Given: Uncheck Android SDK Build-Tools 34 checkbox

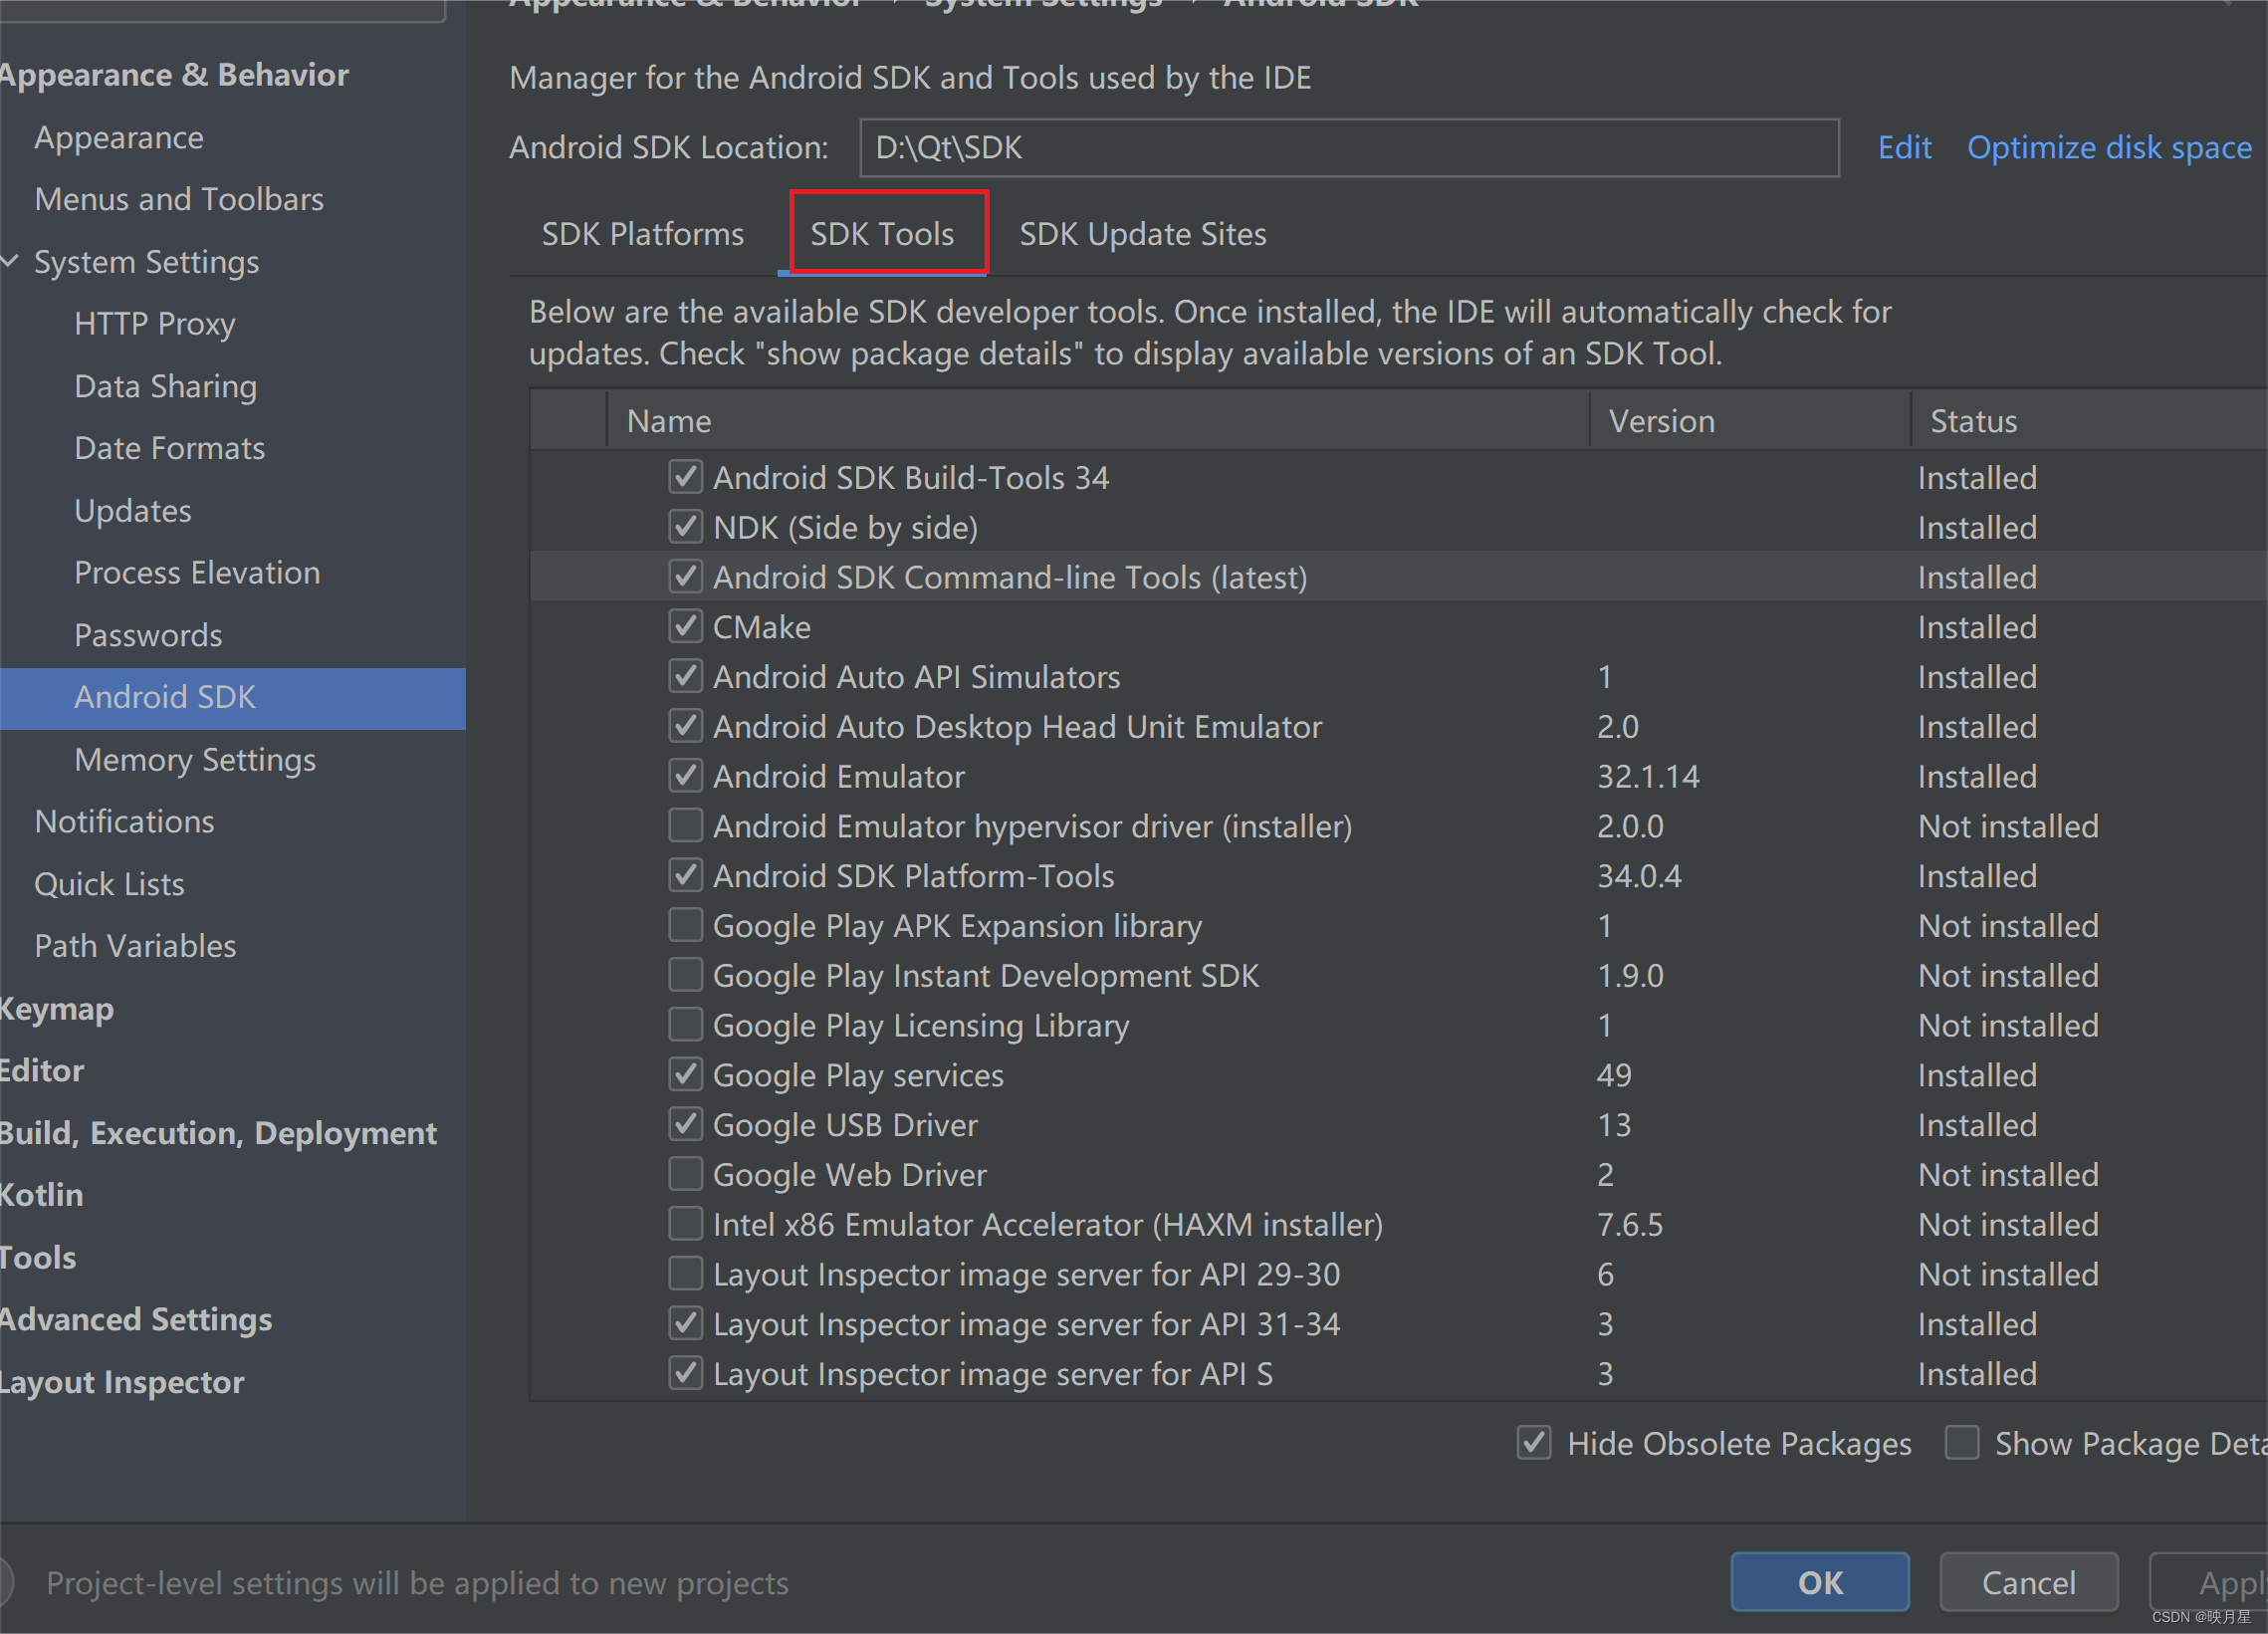Looking at the screenshot, I should pos(685,477).
